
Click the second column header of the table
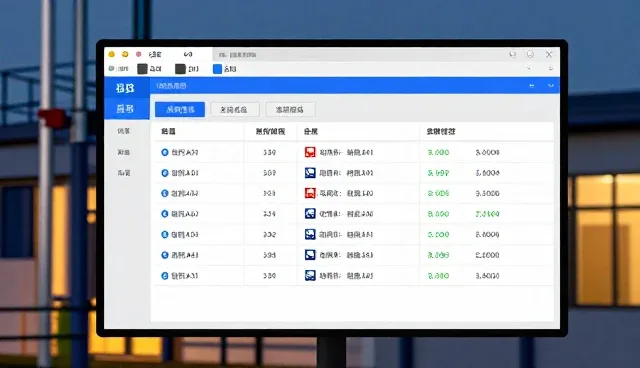click(270, 131)
